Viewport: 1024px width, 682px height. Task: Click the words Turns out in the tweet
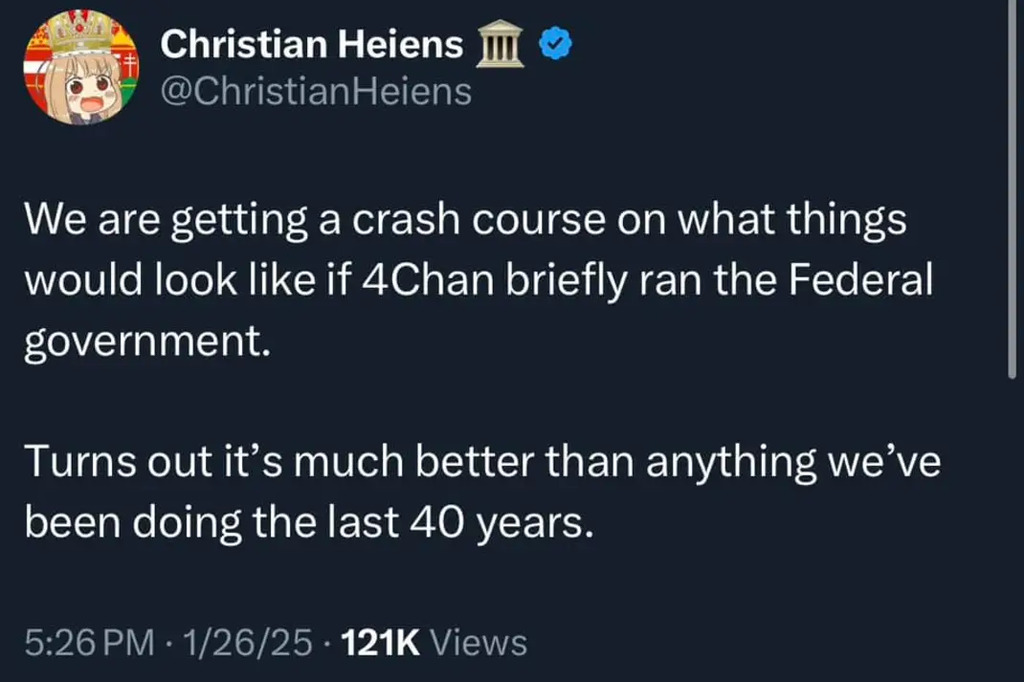tap(107, 463)
